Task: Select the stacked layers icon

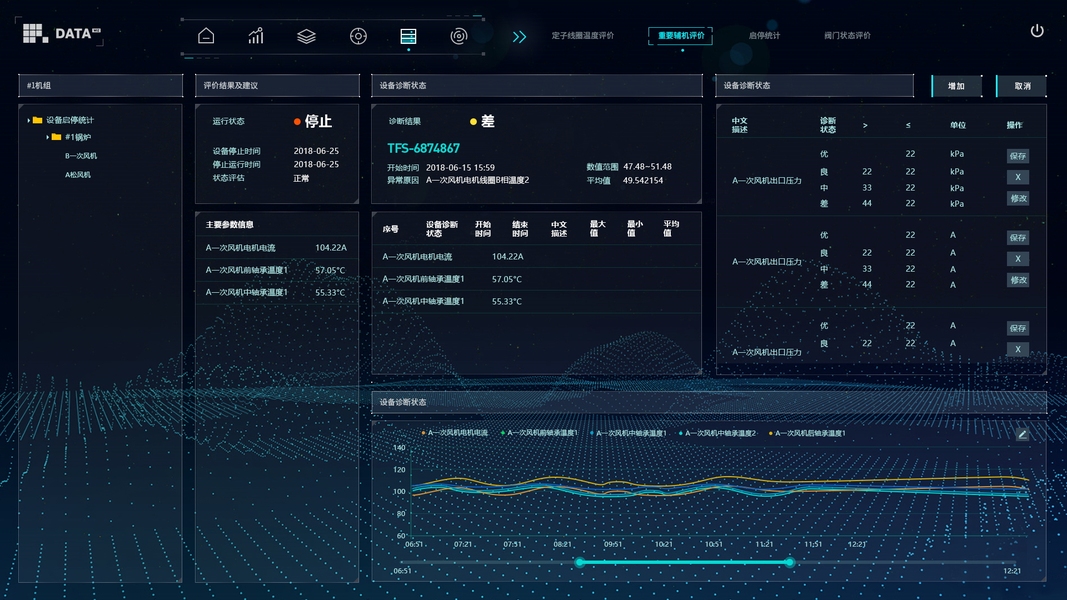Action: pyautogui.click(x=306, y=36)
